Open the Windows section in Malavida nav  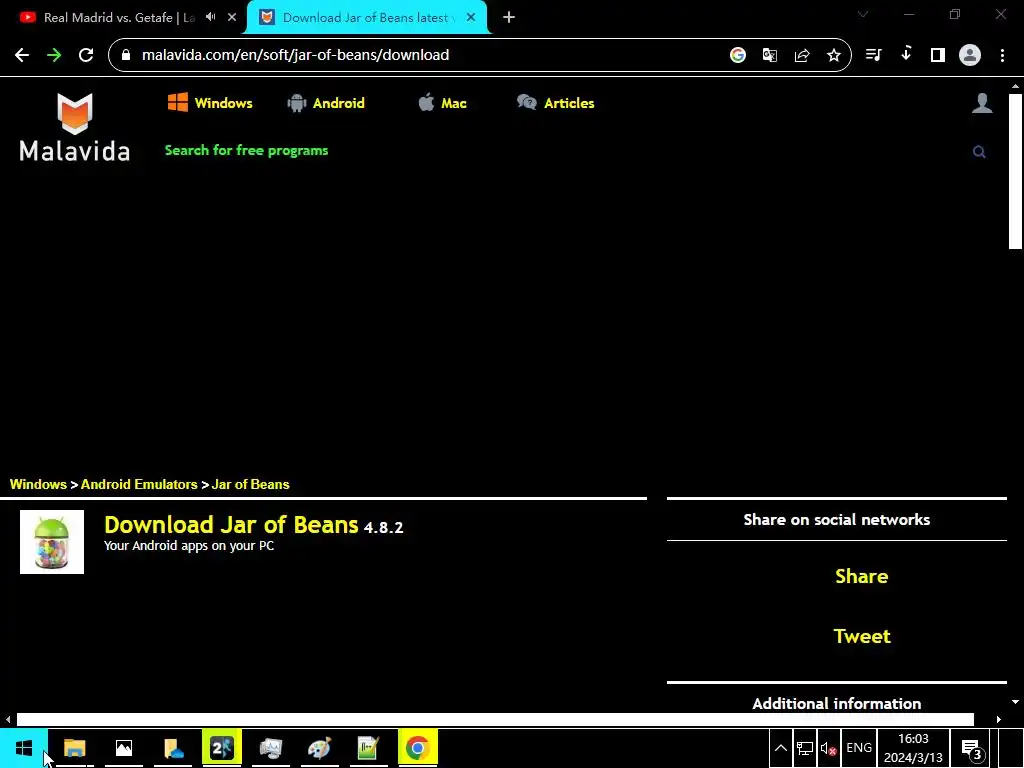210,103
